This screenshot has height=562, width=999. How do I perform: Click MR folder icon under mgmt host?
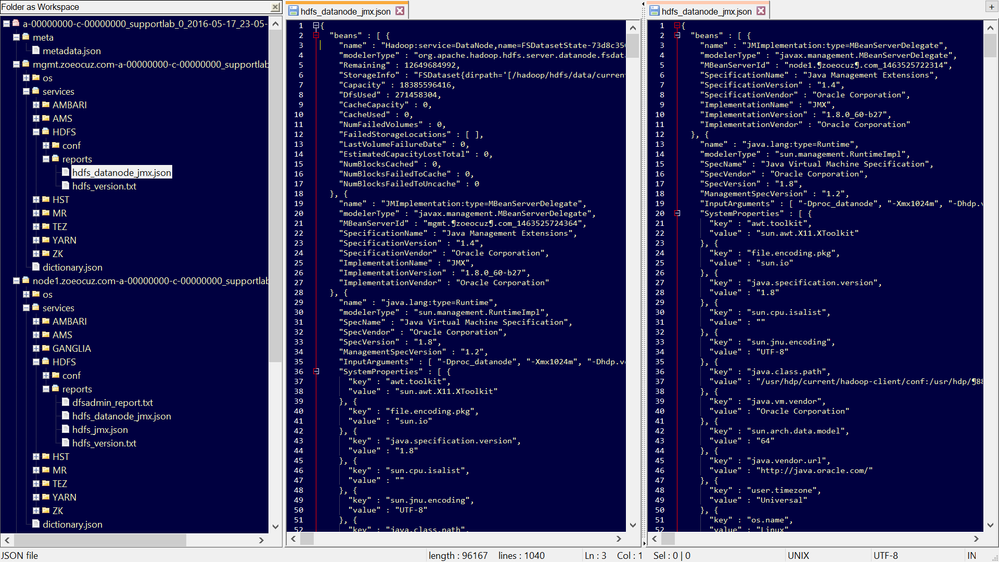[46, 213]
